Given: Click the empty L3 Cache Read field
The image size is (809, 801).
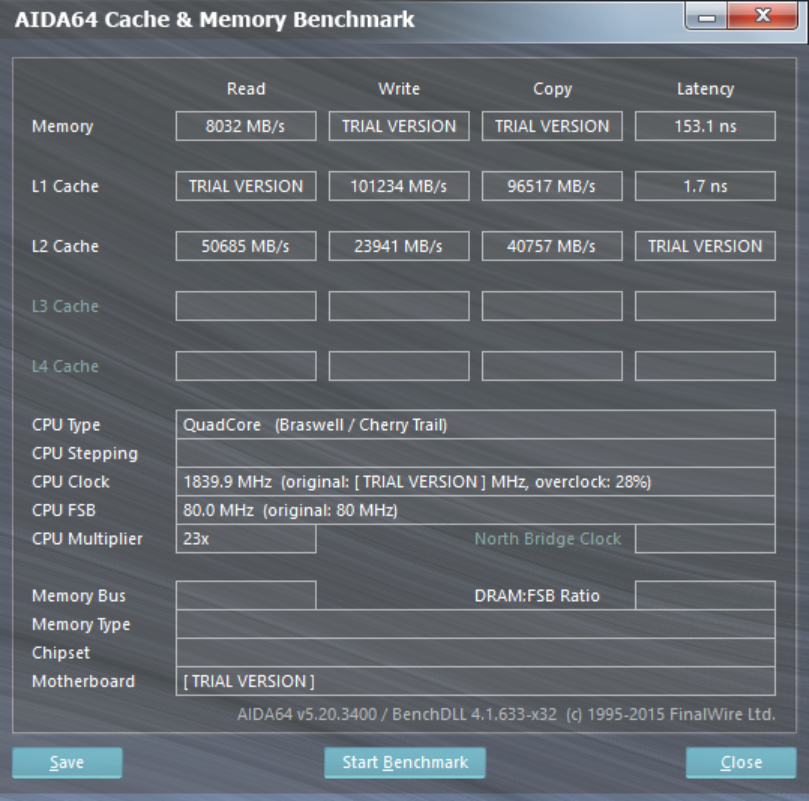Looking at the screenshot, I should 245,306.
